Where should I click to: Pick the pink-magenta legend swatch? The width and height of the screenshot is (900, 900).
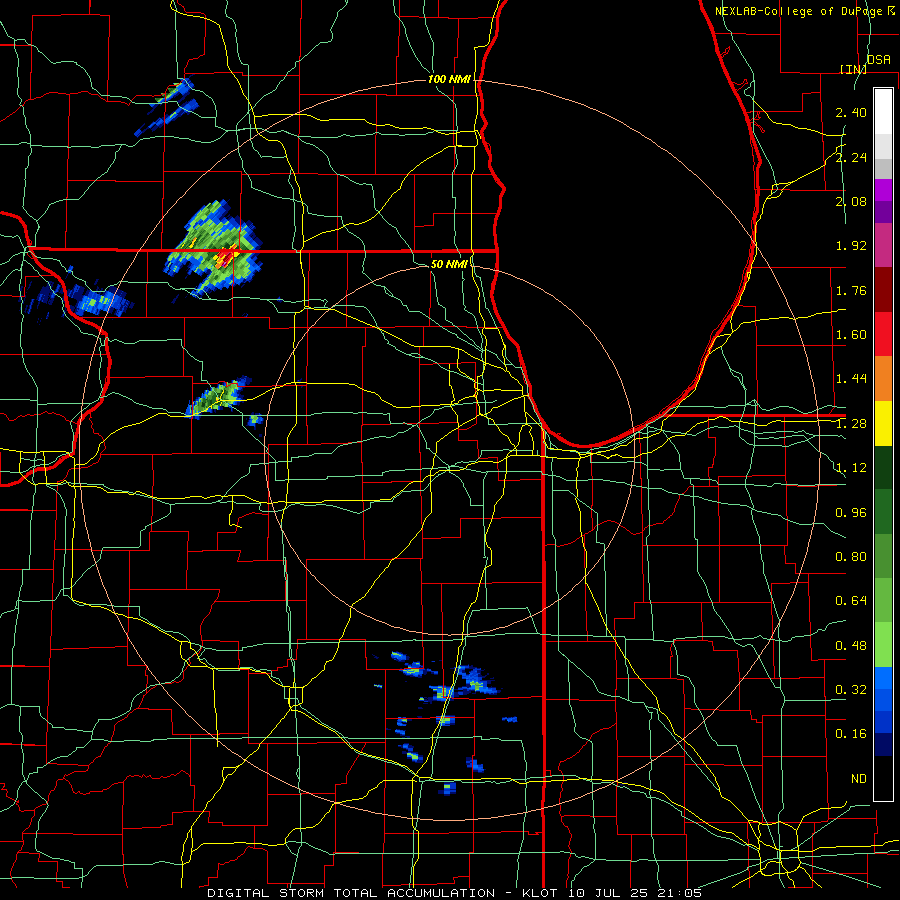point(883,245)
